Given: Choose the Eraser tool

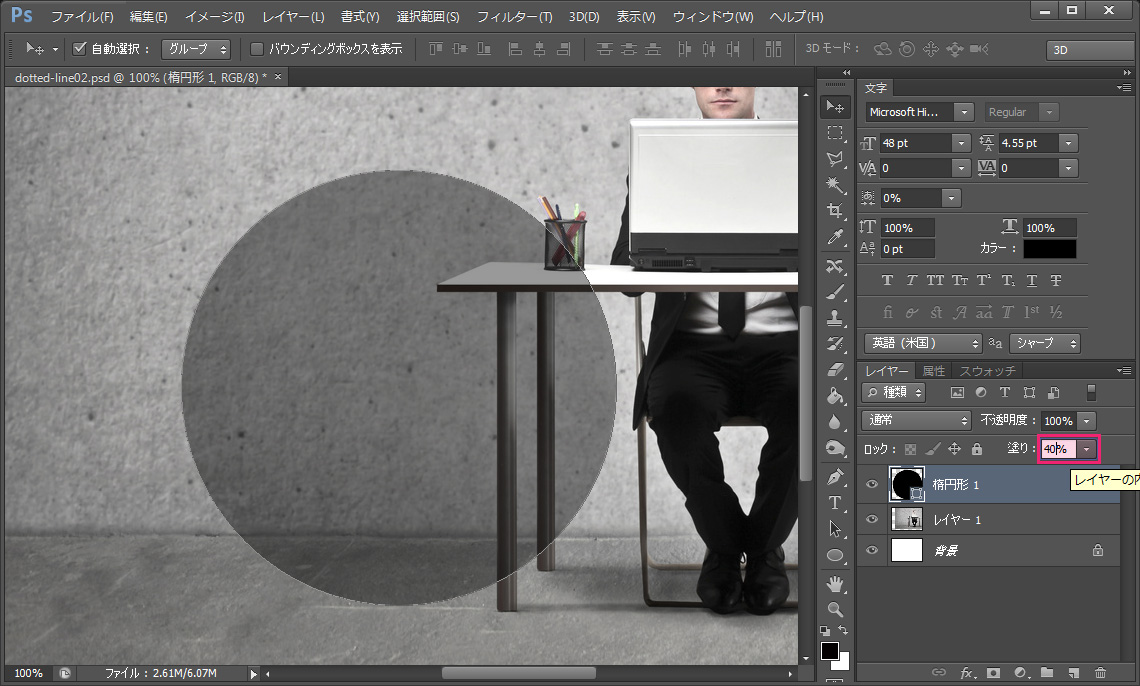Looking at the screenshot, I should click(x=835, y=370).
